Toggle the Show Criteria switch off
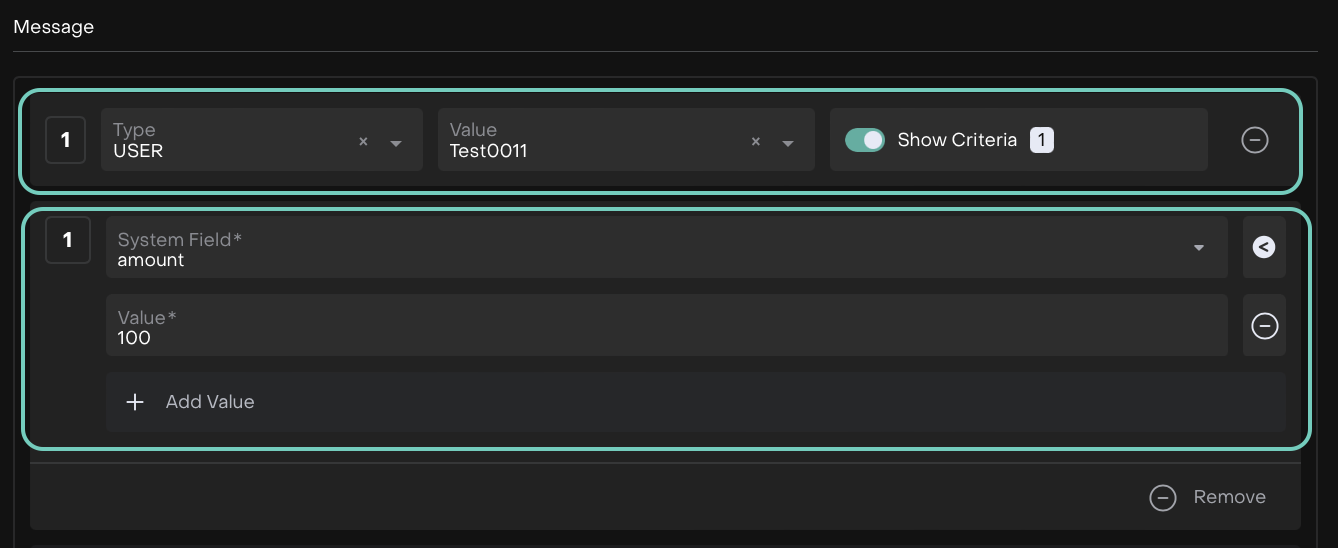Screen dimensions: 1338x548 865,140
